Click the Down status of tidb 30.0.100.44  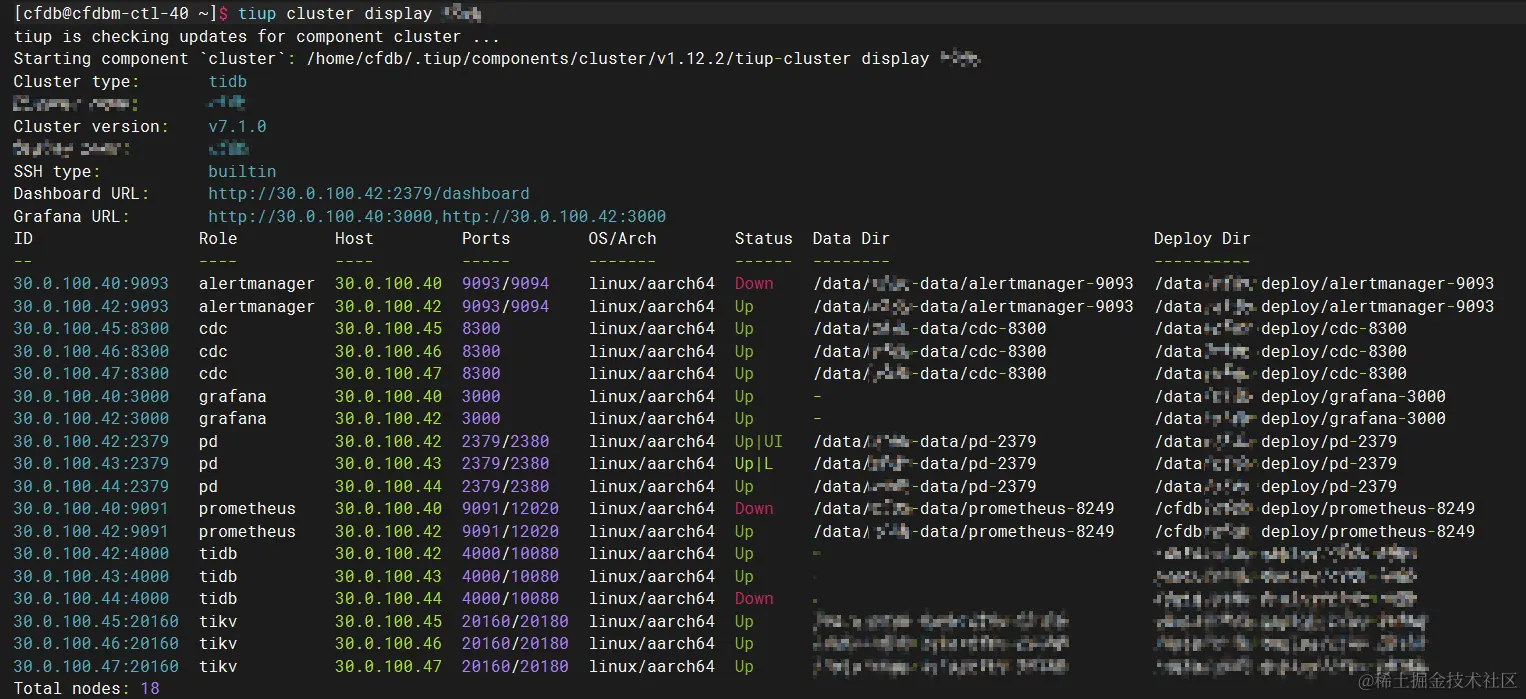754,599
